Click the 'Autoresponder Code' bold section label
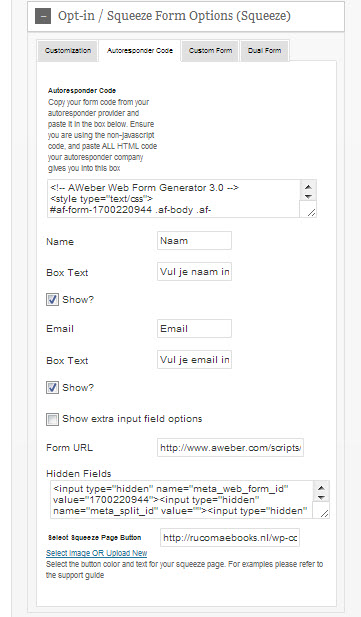The image size is (361, 617). tap(82, 91)
